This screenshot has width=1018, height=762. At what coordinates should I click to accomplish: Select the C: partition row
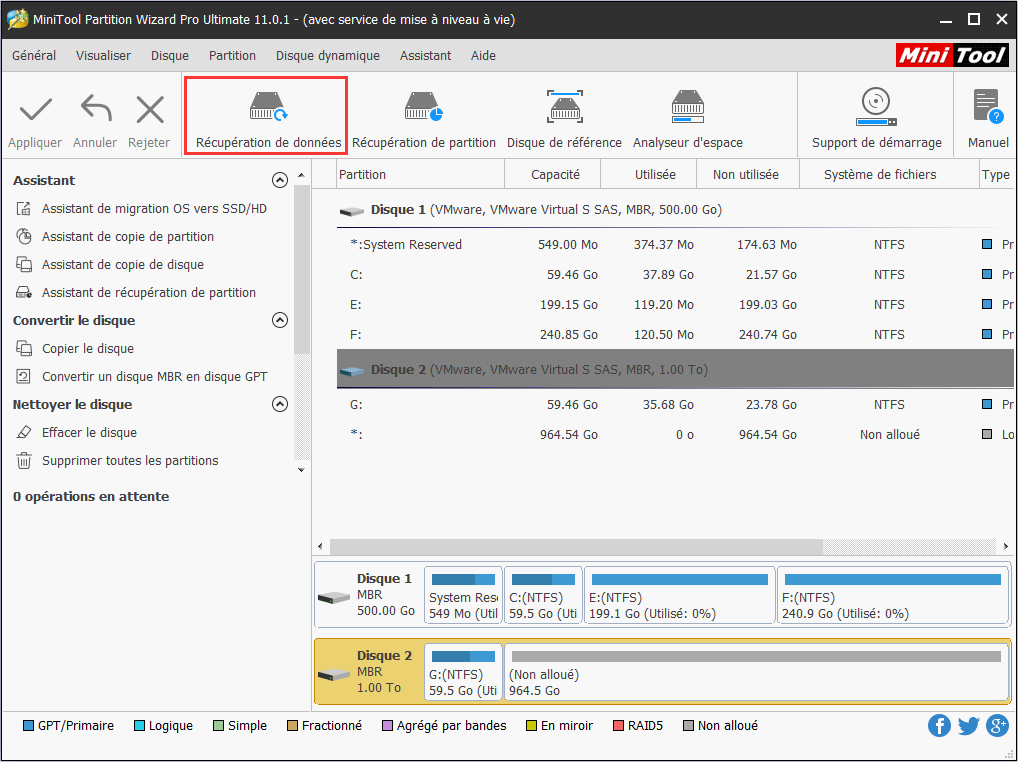(675, 275)
